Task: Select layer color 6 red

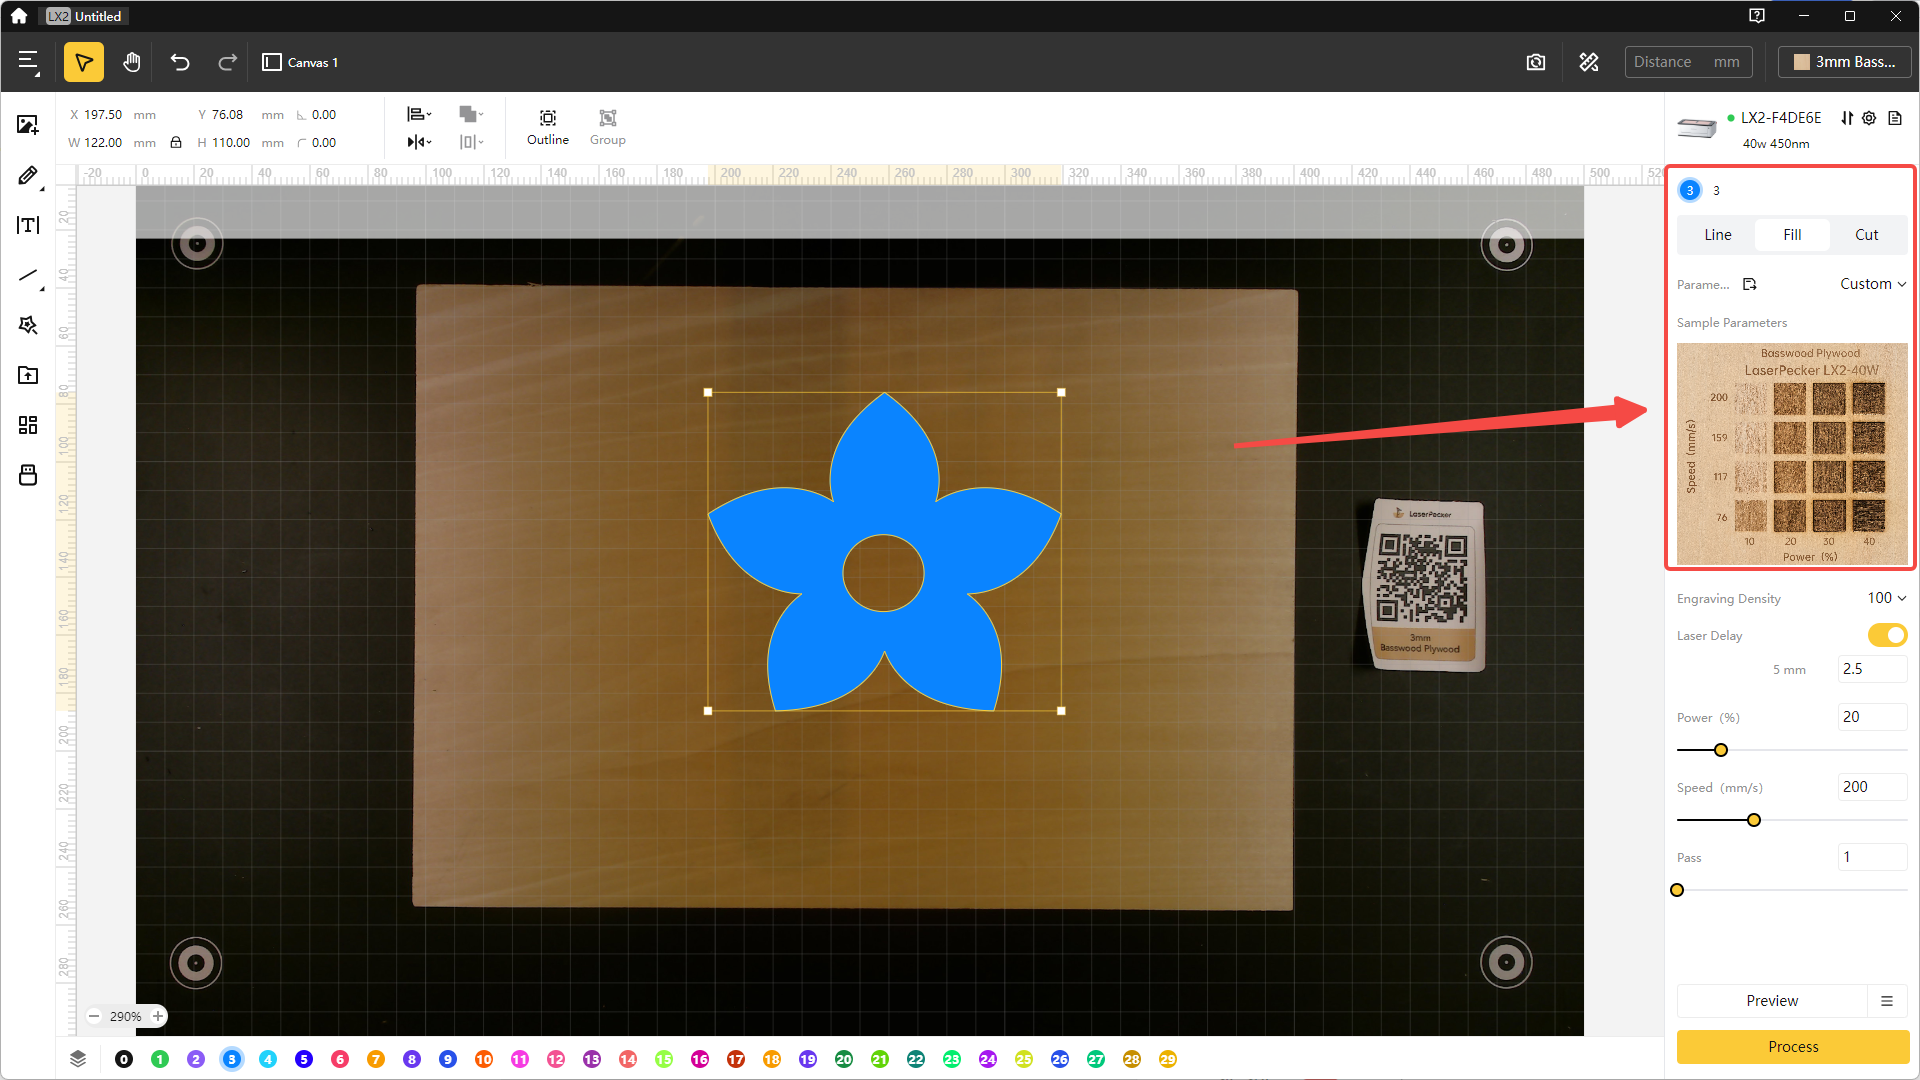Action: (340, 1059)
